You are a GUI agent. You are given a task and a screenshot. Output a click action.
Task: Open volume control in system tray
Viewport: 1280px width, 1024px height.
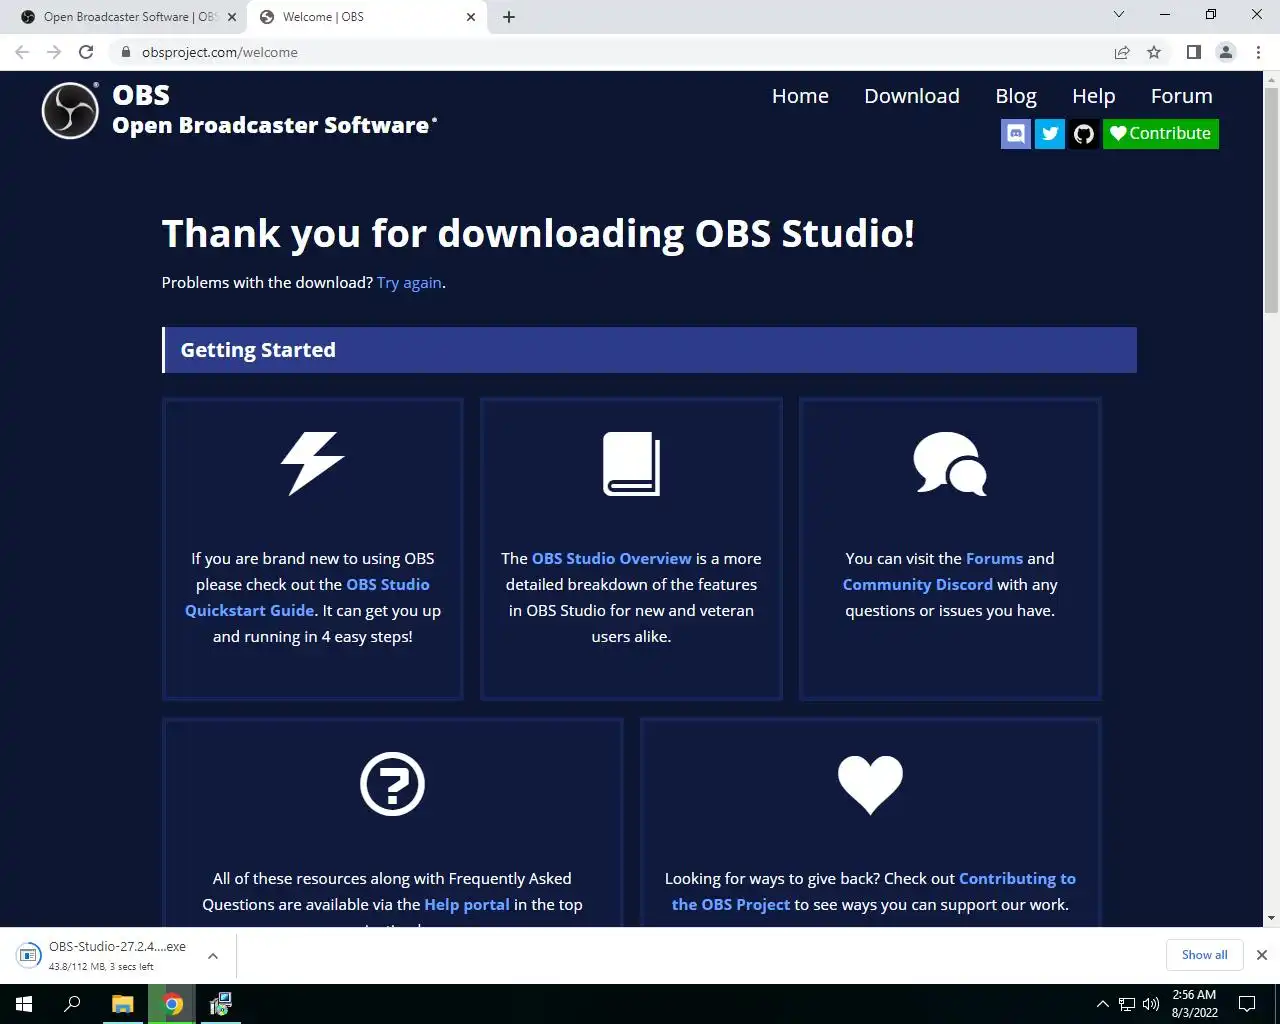click(1151, 1004)
